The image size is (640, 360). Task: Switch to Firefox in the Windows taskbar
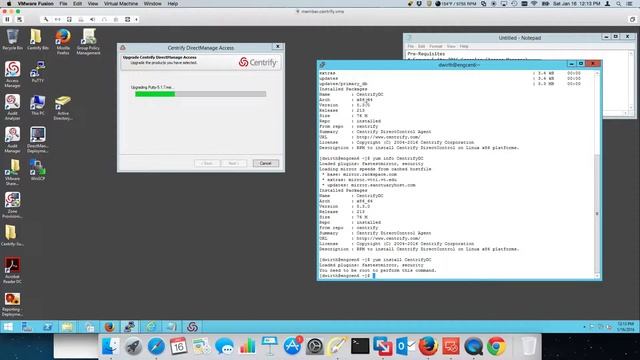click(x=109, y=327)
